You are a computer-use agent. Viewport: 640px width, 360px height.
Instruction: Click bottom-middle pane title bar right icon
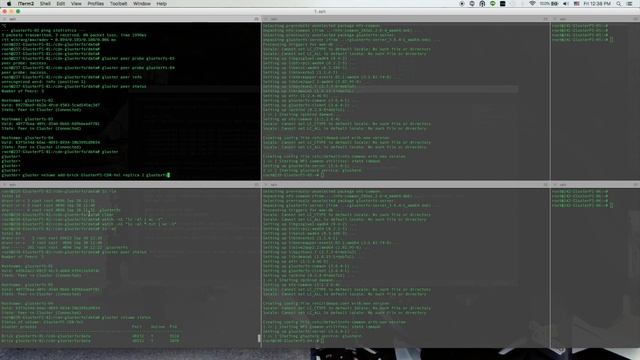click(x=545, y=185)
